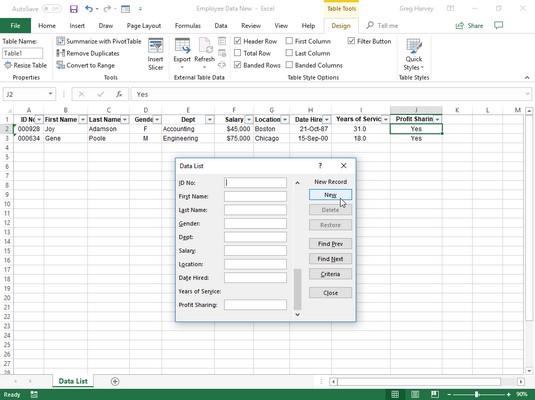This screenshot has height=400, width=535.
Task: Uncheck the Filter Button checkbox
Action: point(351,41)
